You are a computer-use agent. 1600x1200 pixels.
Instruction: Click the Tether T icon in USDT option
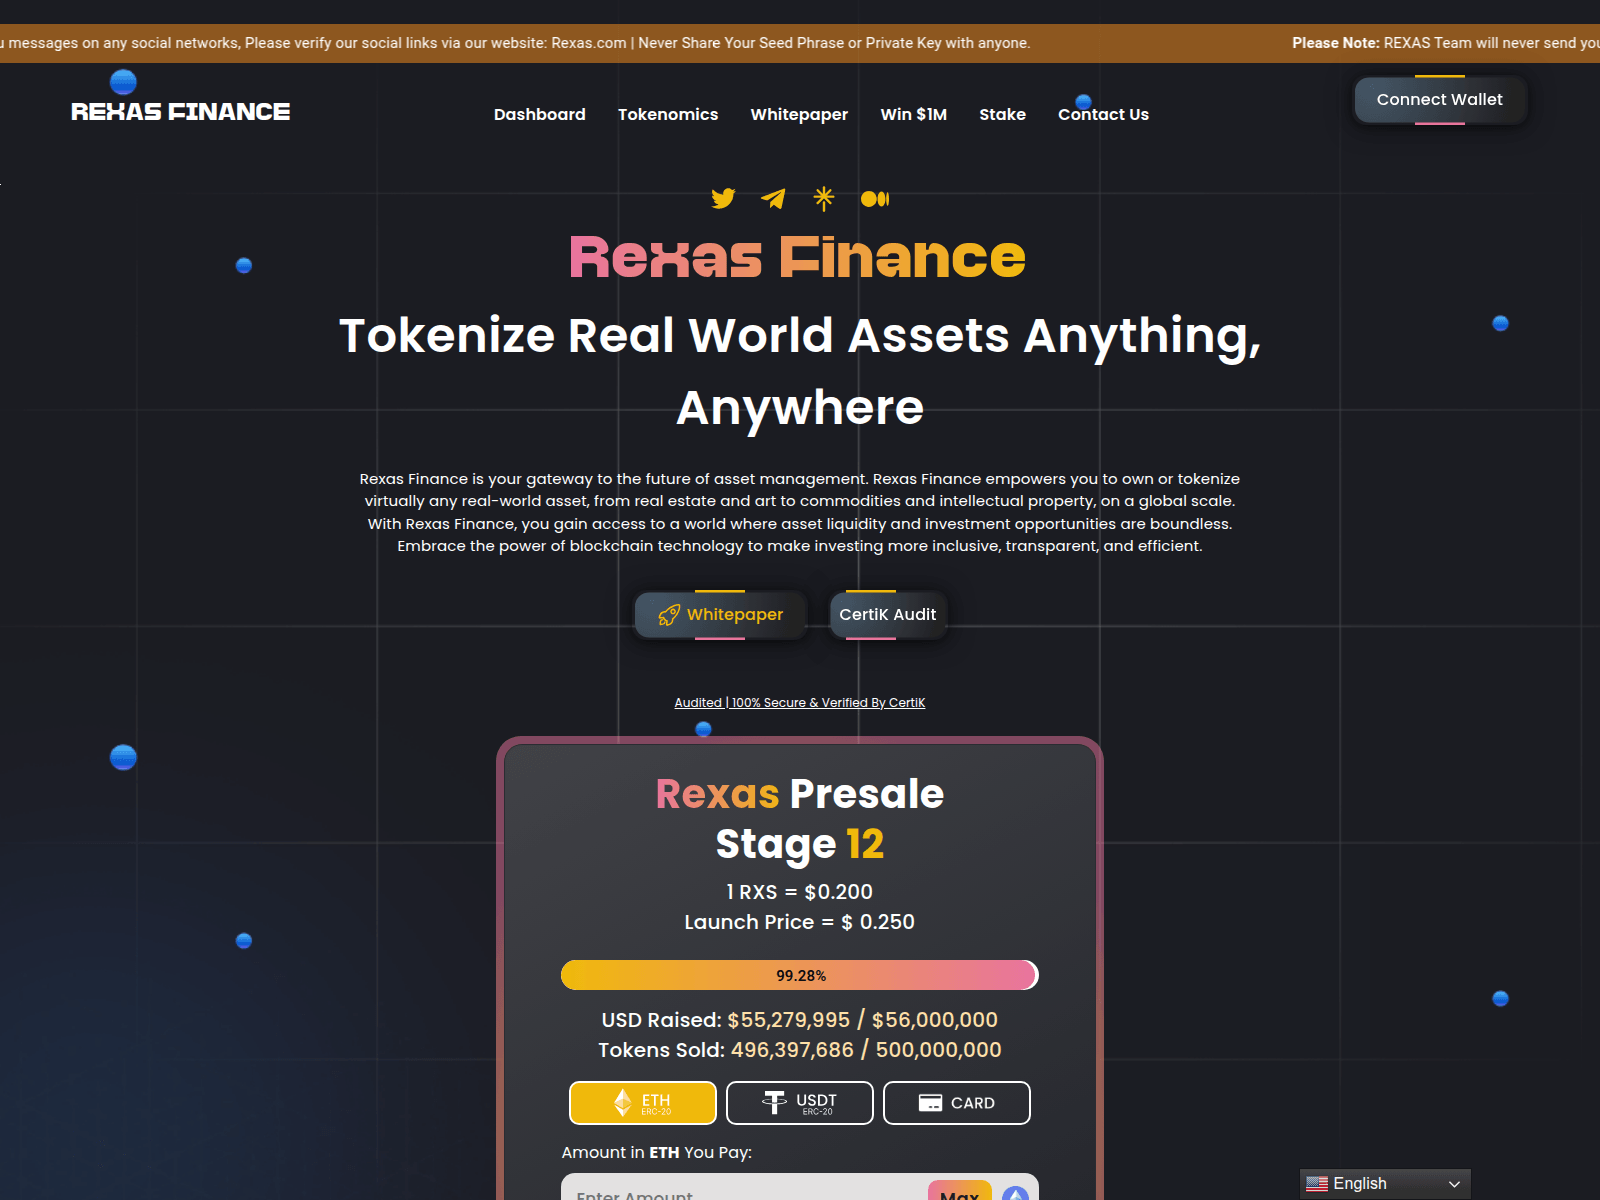tap(774, 1102)
